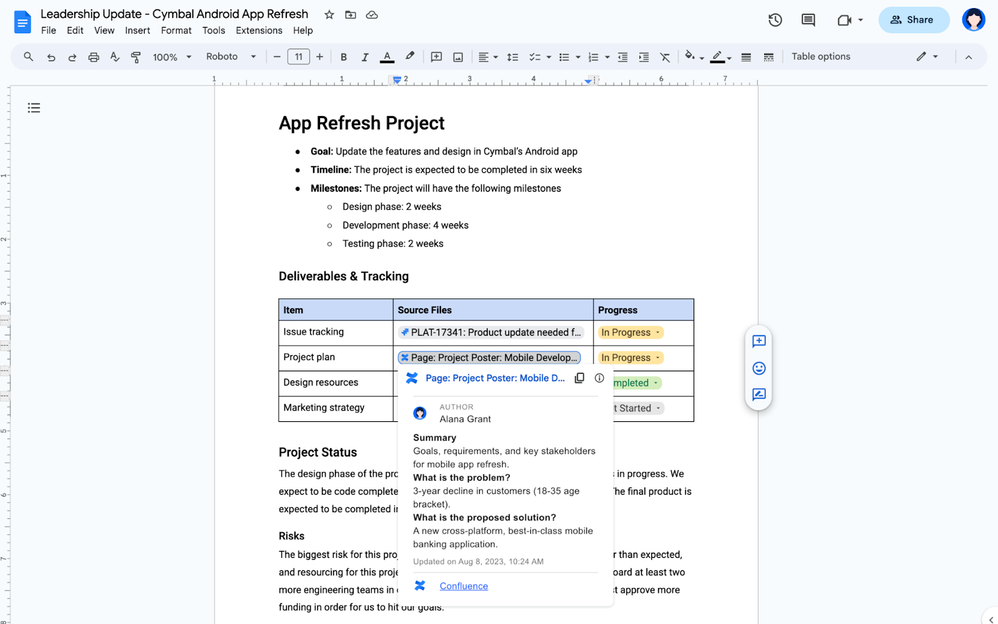Click the Google Docs home icon

click(x=22, y=22)
